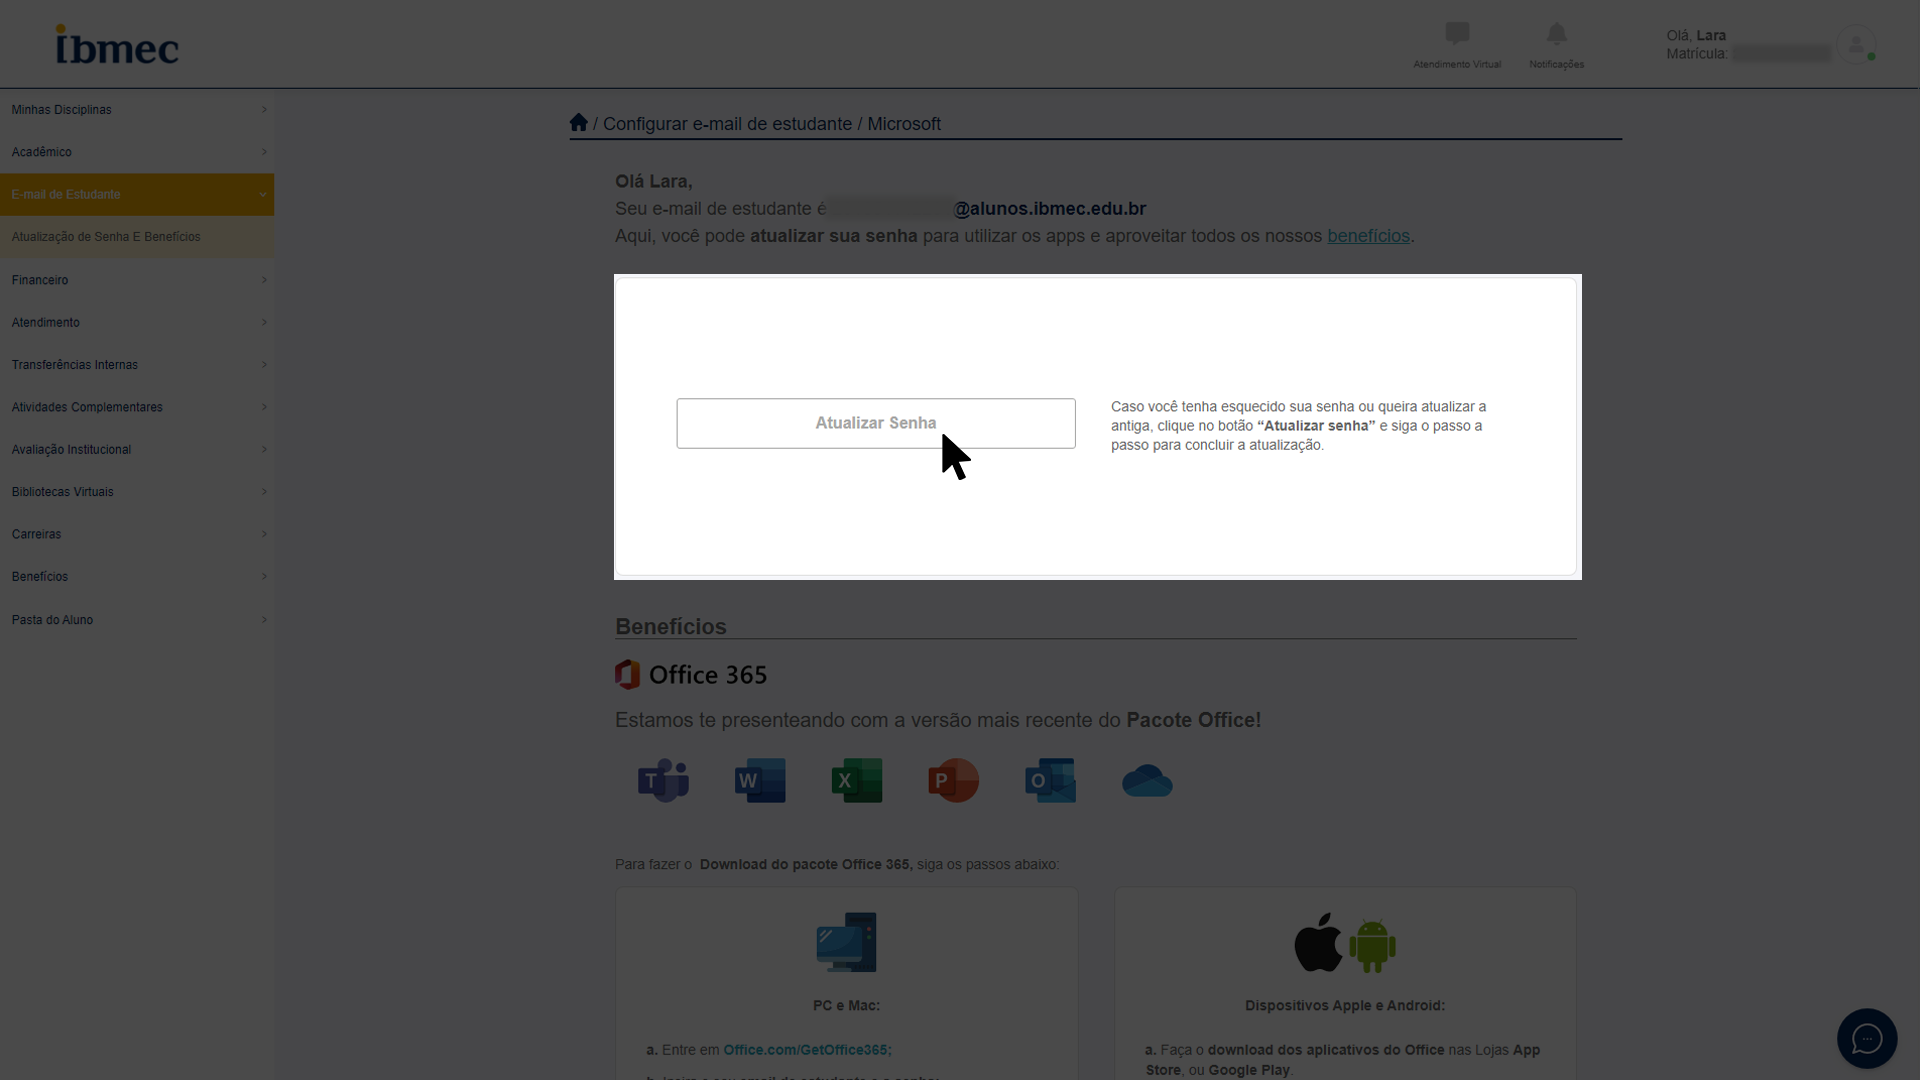Click the PowerPoint app icon
The image size is (1920, 1080).
click(x=953, y=781)
